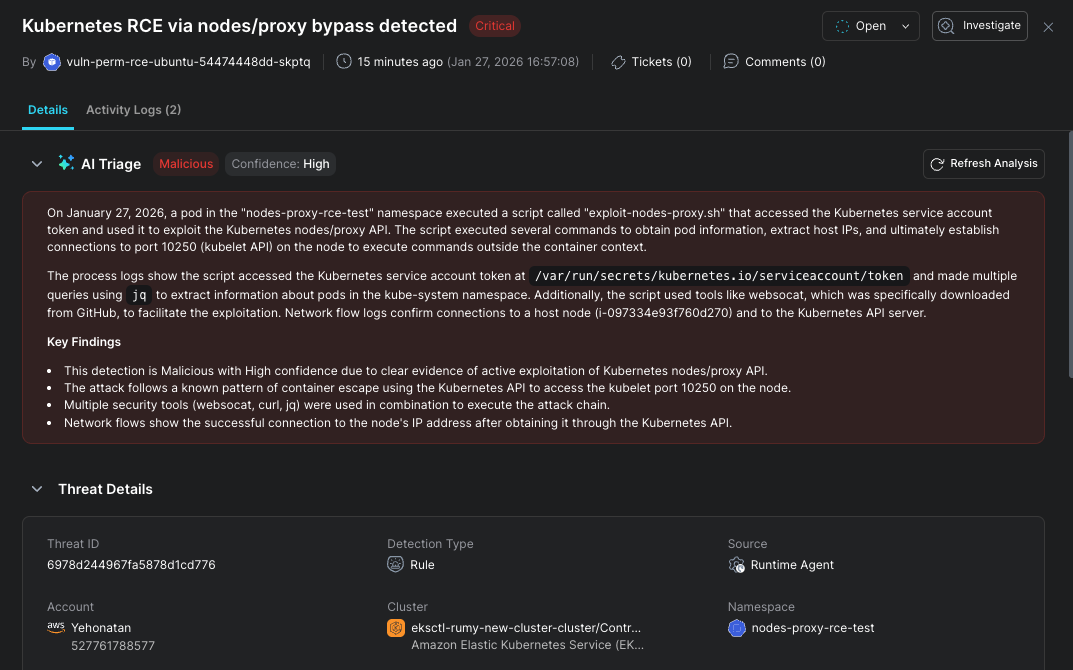Click the jq inline code snippet
This screenshot has width=1073, height=670.
click(139, 295)
